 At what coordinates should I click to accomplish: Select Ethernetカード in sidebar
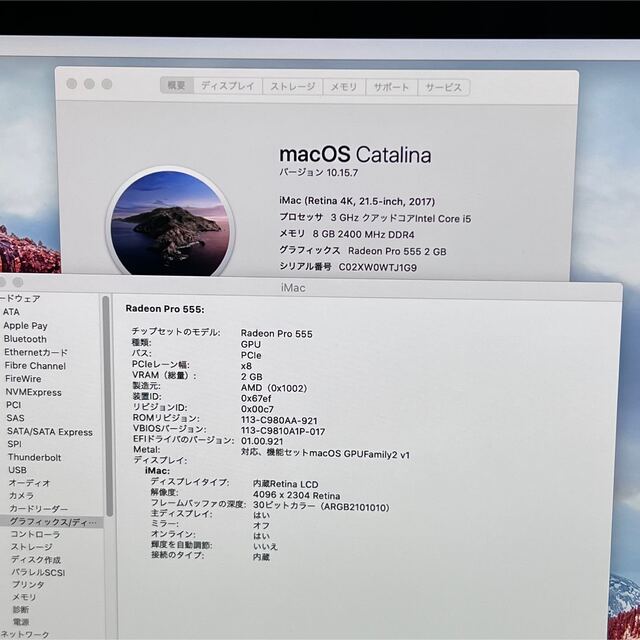tap(36, 352)
